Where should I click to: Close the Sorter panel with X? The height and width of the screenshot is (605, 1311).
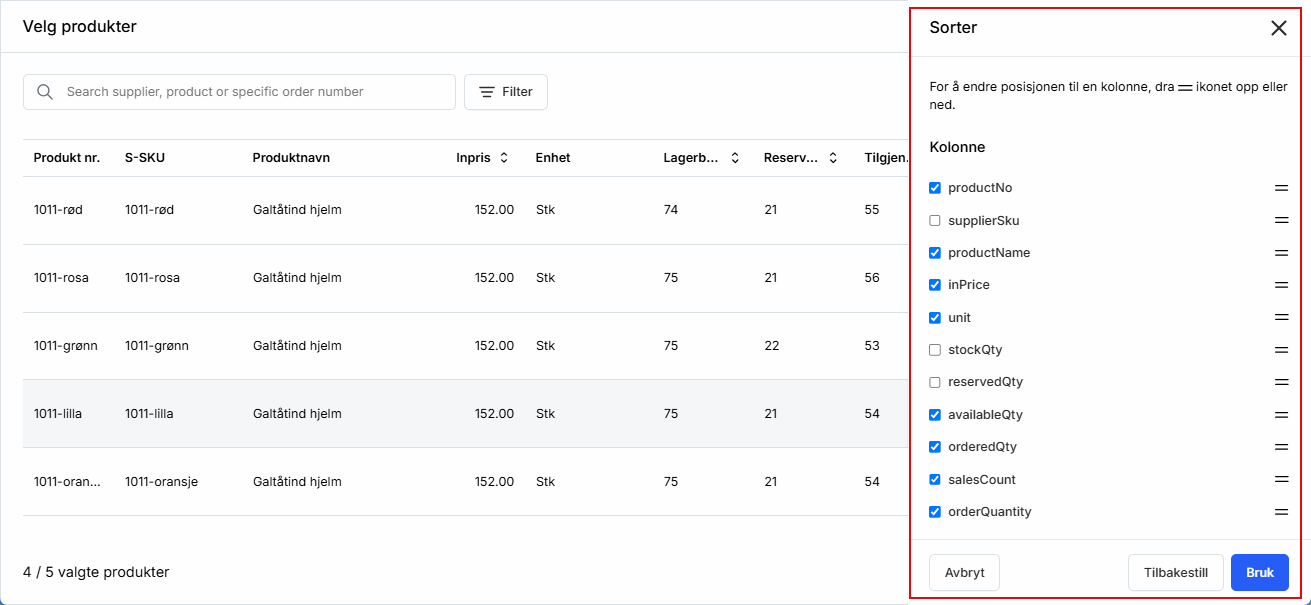[x=1278, y=28]
